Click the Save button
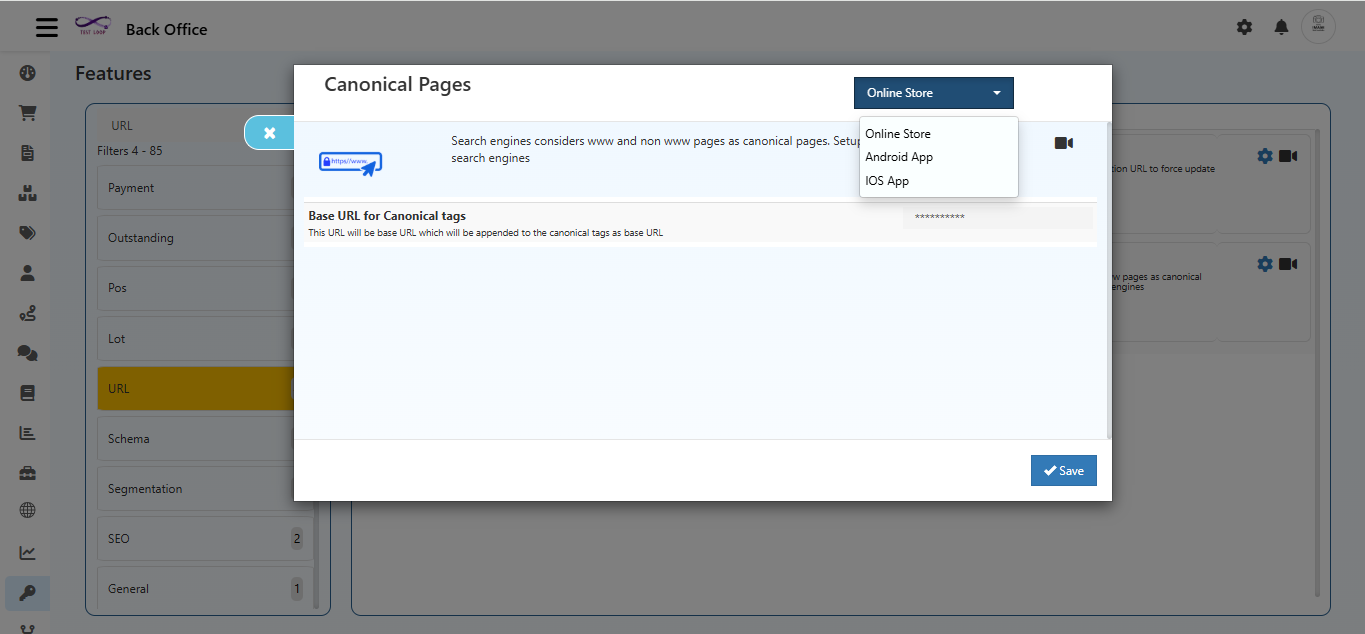1365x634 pixels. pos(1063,470)
